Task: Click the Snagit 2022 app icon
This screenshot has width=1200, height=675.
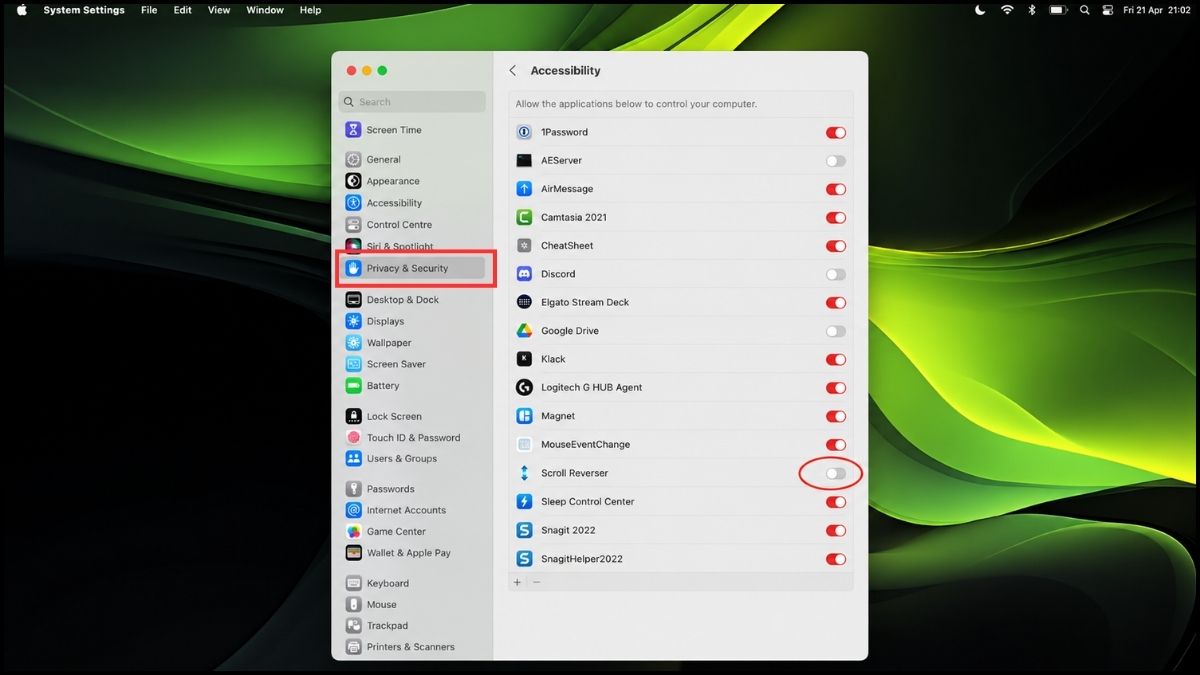Action: [524, 530]
